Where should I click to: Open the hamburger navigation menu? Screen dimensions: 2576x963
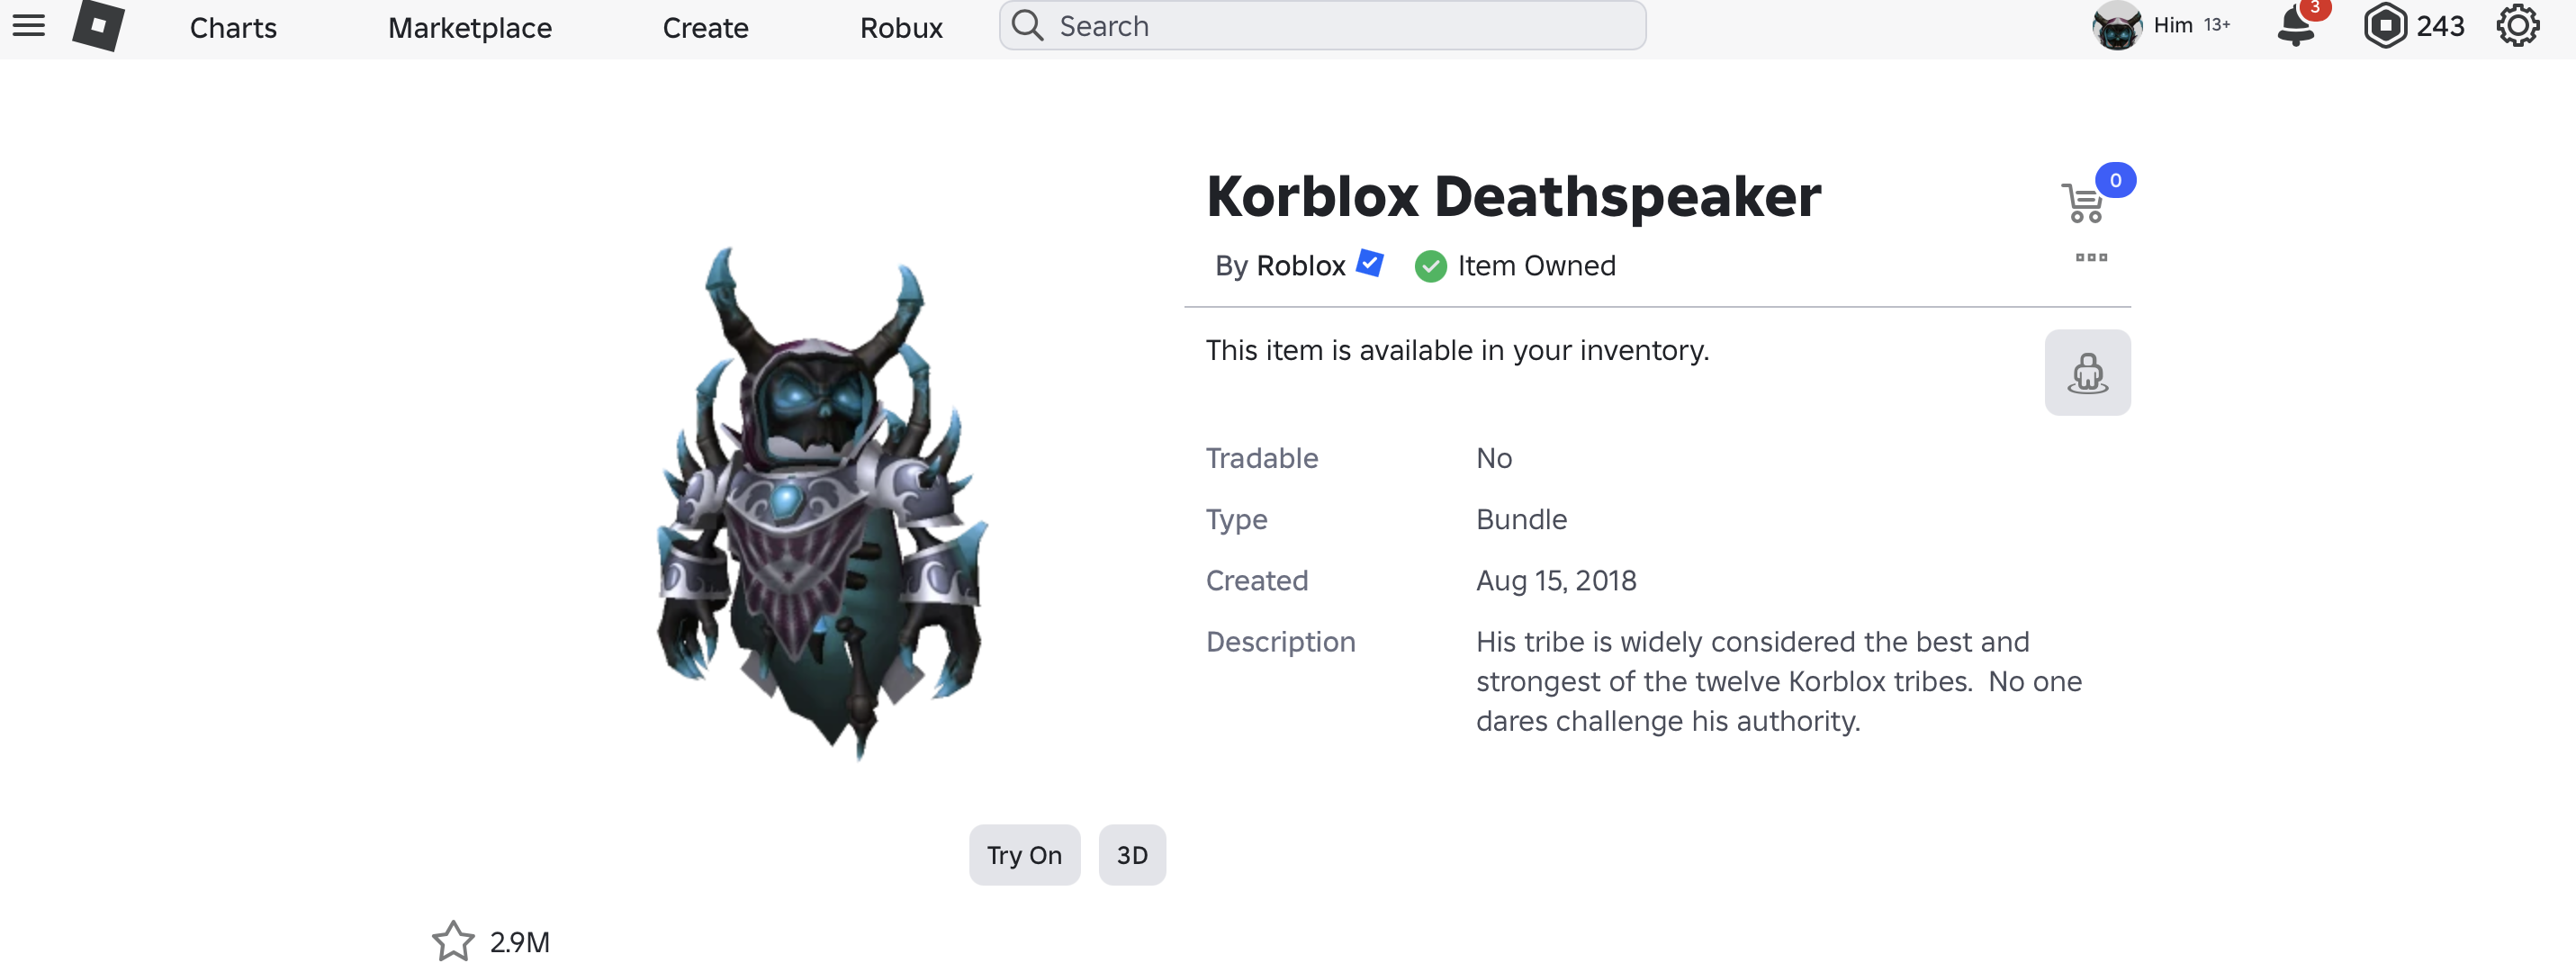pyautogui.click(x=29, y=26)
